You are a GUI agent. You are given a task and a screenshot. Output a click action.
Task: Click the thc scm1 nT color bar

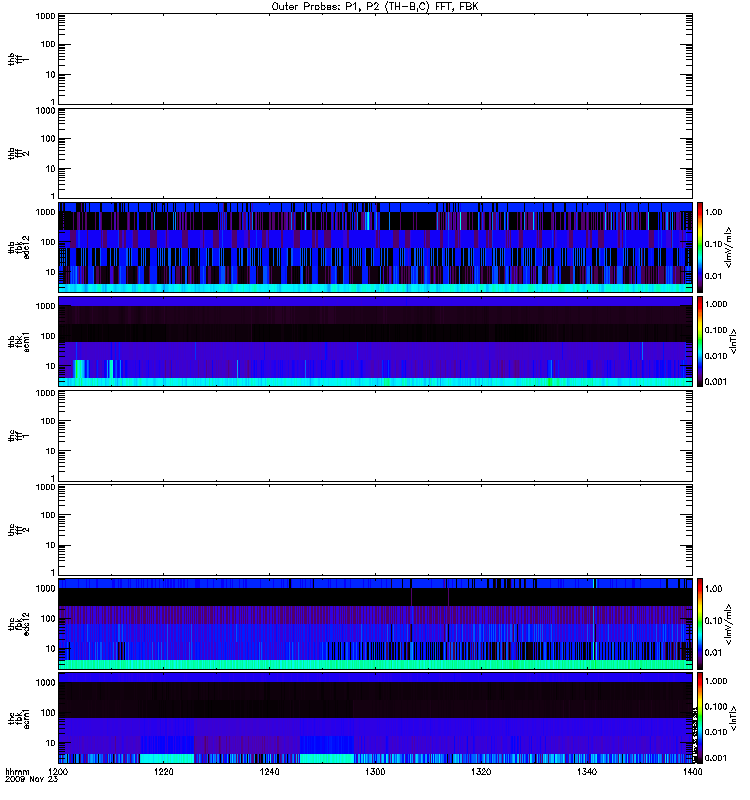(700, 718)
